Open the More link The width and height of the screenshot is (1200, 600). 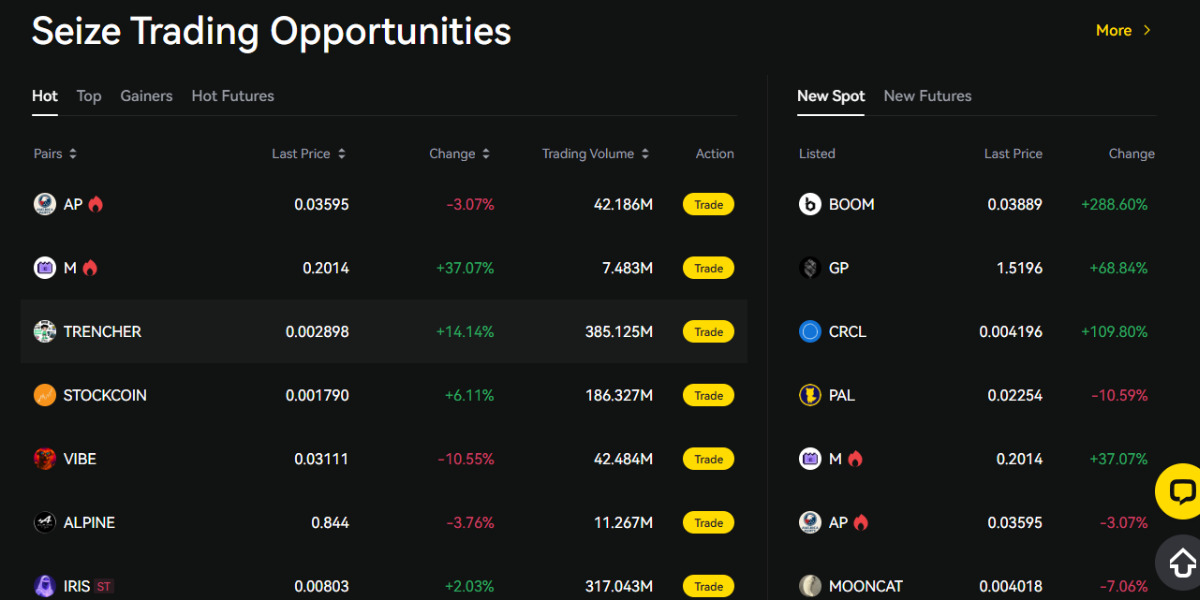click(1123, 31)
